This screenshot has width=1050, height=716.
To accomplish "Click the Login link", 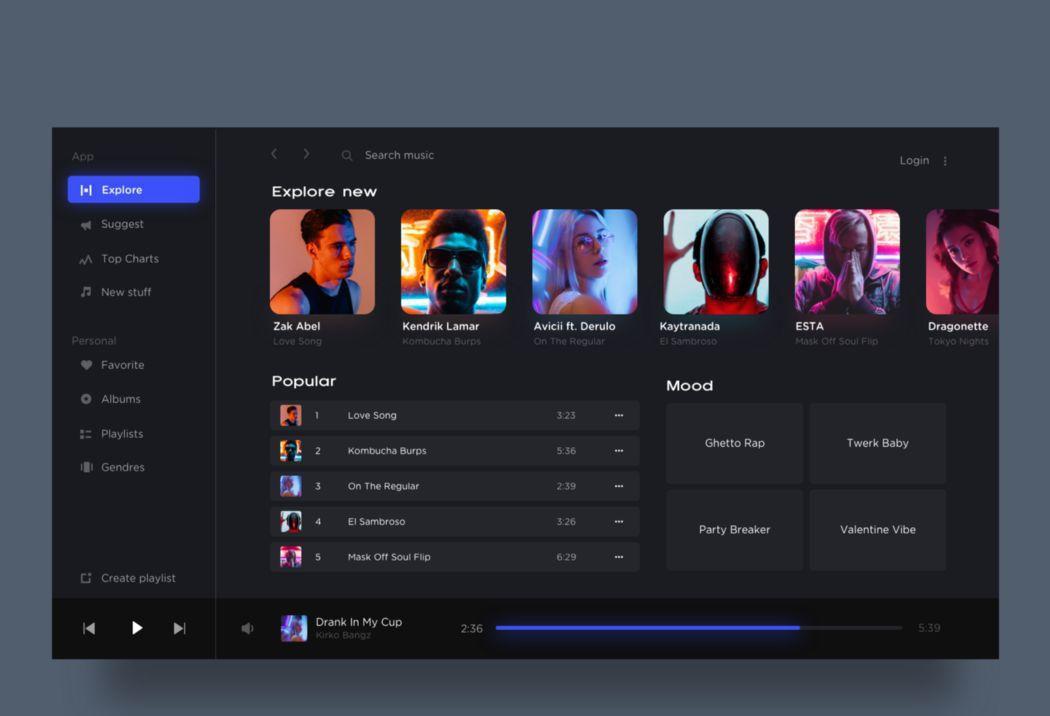I will [x=914, y=161].
